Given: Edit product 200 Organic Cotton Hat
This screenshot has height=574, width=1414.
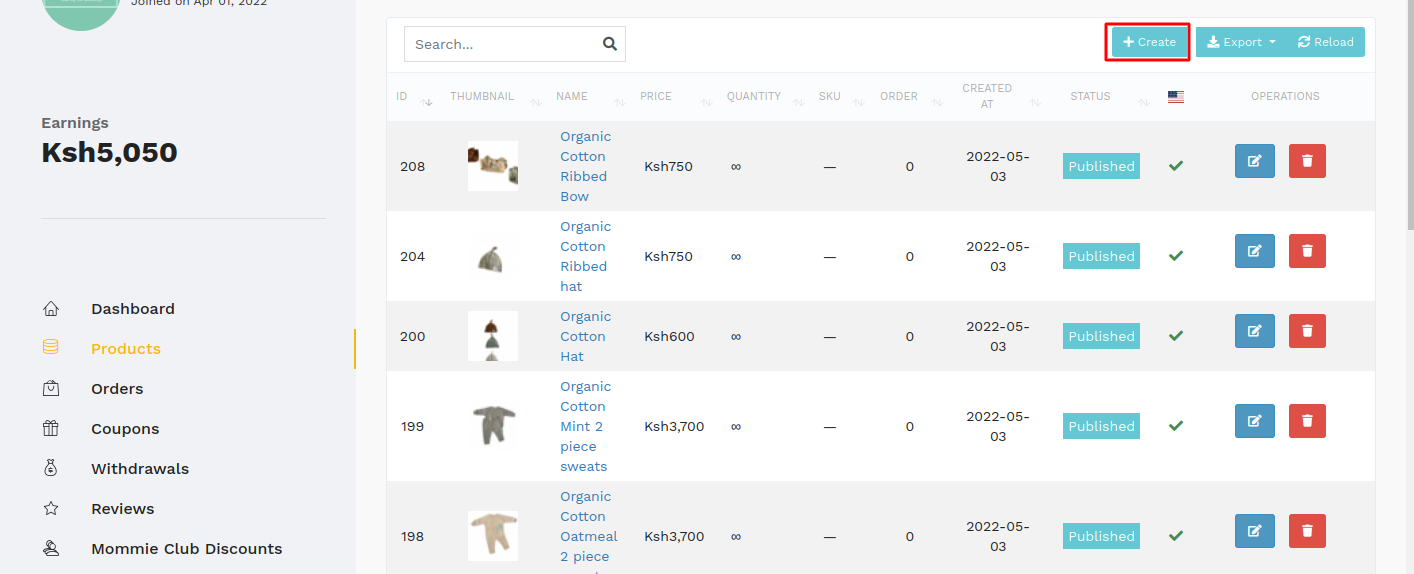Looking at the screenshot, I should (x=1255, y=331).
